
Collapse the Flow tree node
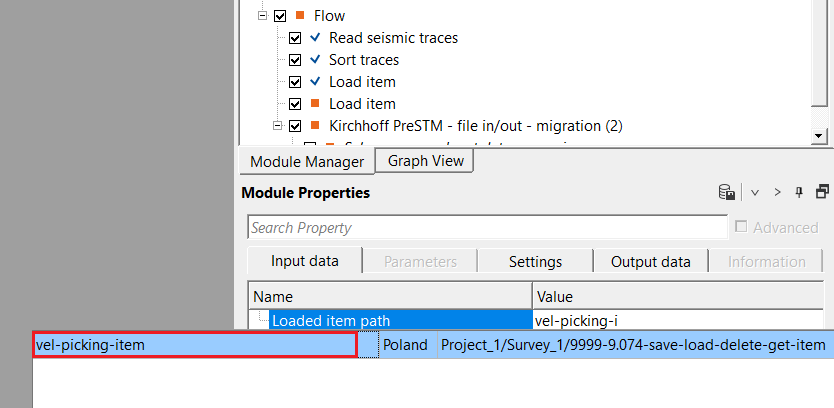(263, 16)
